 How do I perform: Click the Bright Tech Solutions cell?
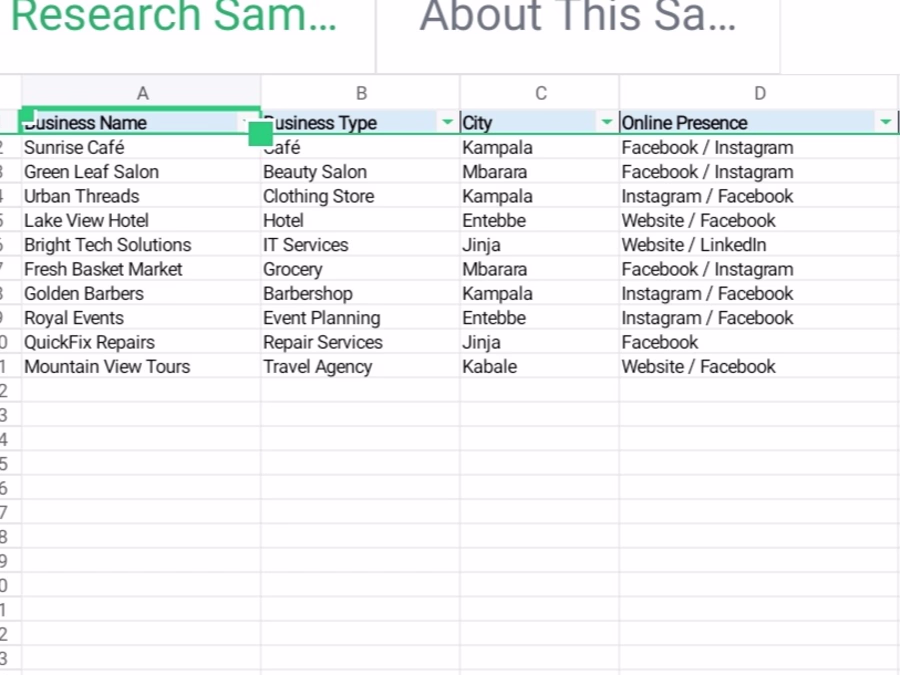click(141, 245)
